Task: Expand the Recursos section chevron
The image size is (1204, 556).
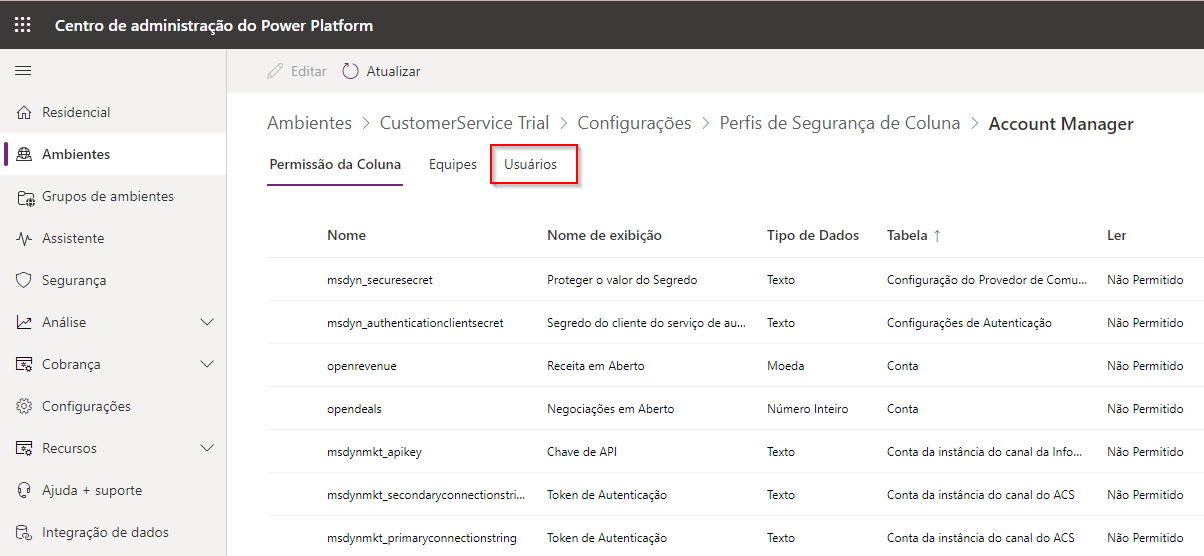Action: 207,449
